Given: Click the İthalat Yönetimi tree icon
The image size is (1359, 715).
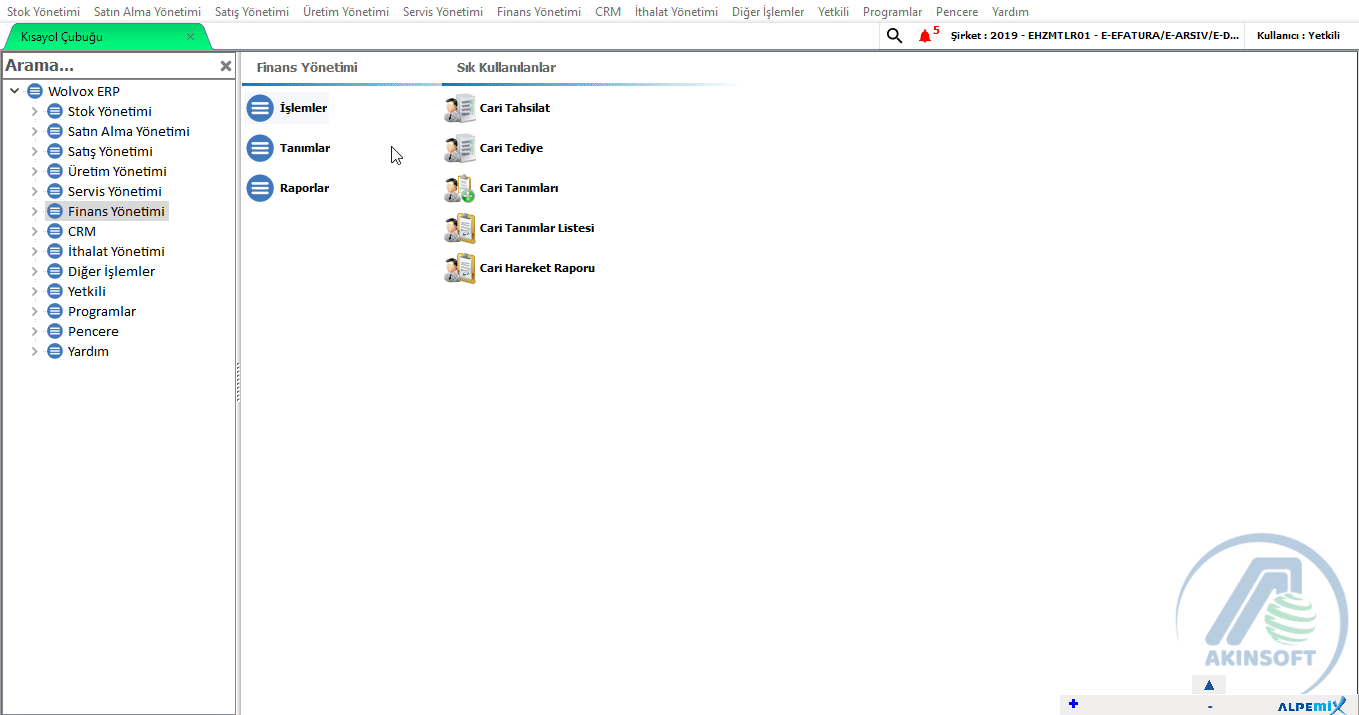Looking at the screenshot, I should point(55,251).
